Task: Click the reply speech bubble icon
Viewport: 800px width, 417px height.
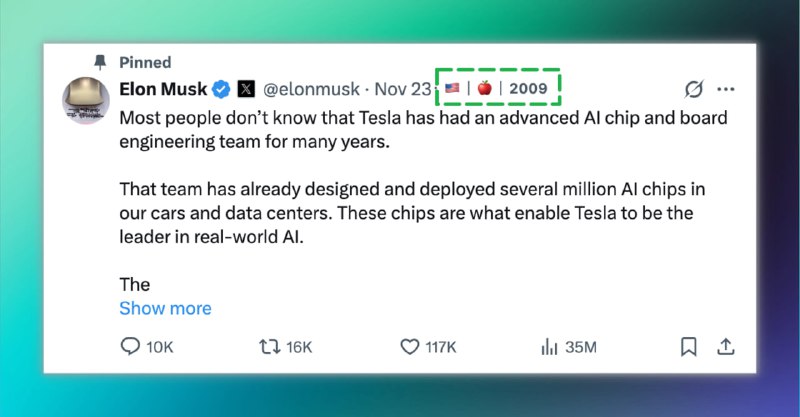Action: [x=130, y=347]
